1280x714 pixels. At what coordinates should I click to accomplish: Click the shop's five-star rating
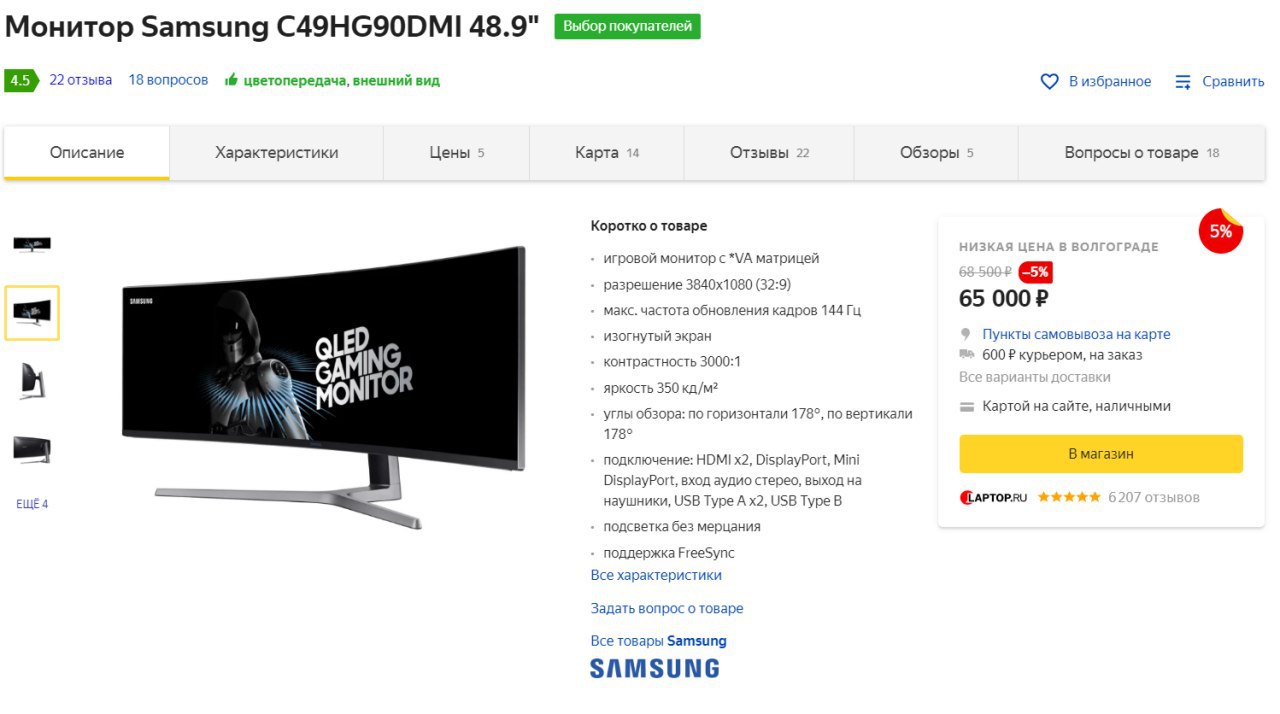click(1069, 497)
